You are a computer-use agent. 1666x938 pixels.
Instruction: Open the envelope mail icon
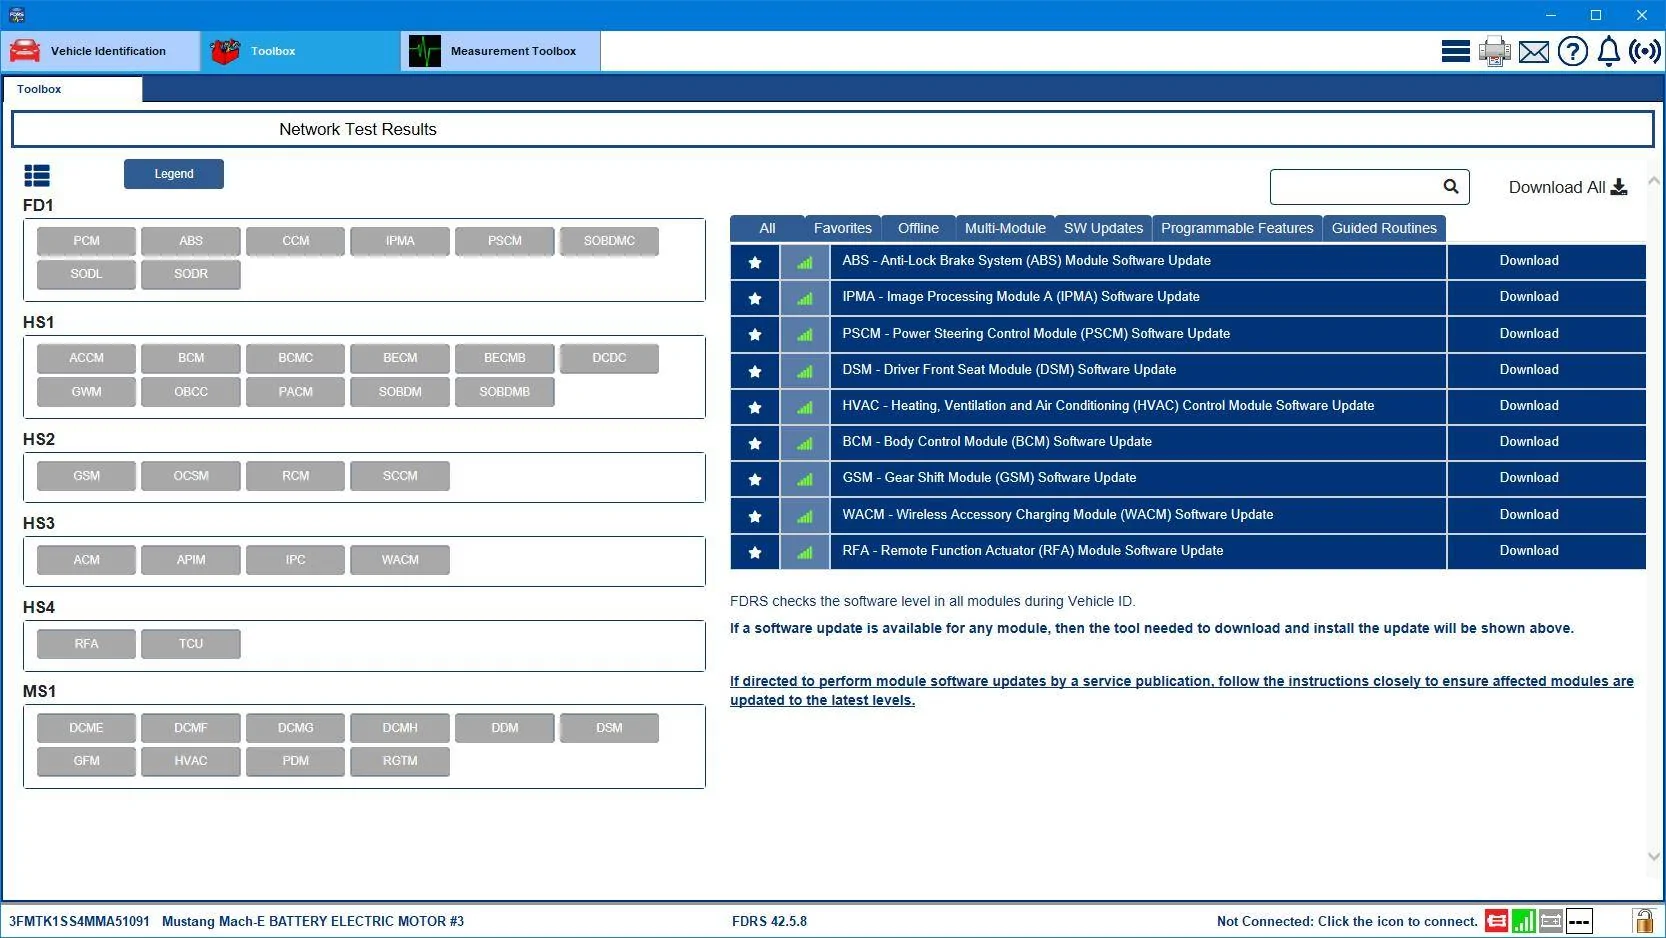[x=1534, y=52]
